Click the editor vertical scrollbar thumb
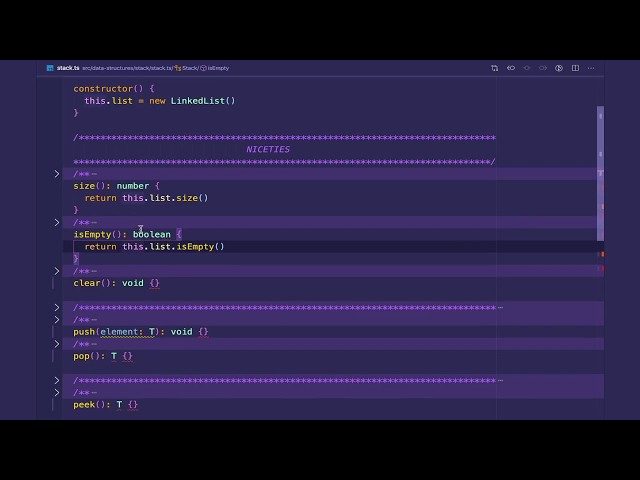Viewport: 640px width, 480px height. (600, 173)
